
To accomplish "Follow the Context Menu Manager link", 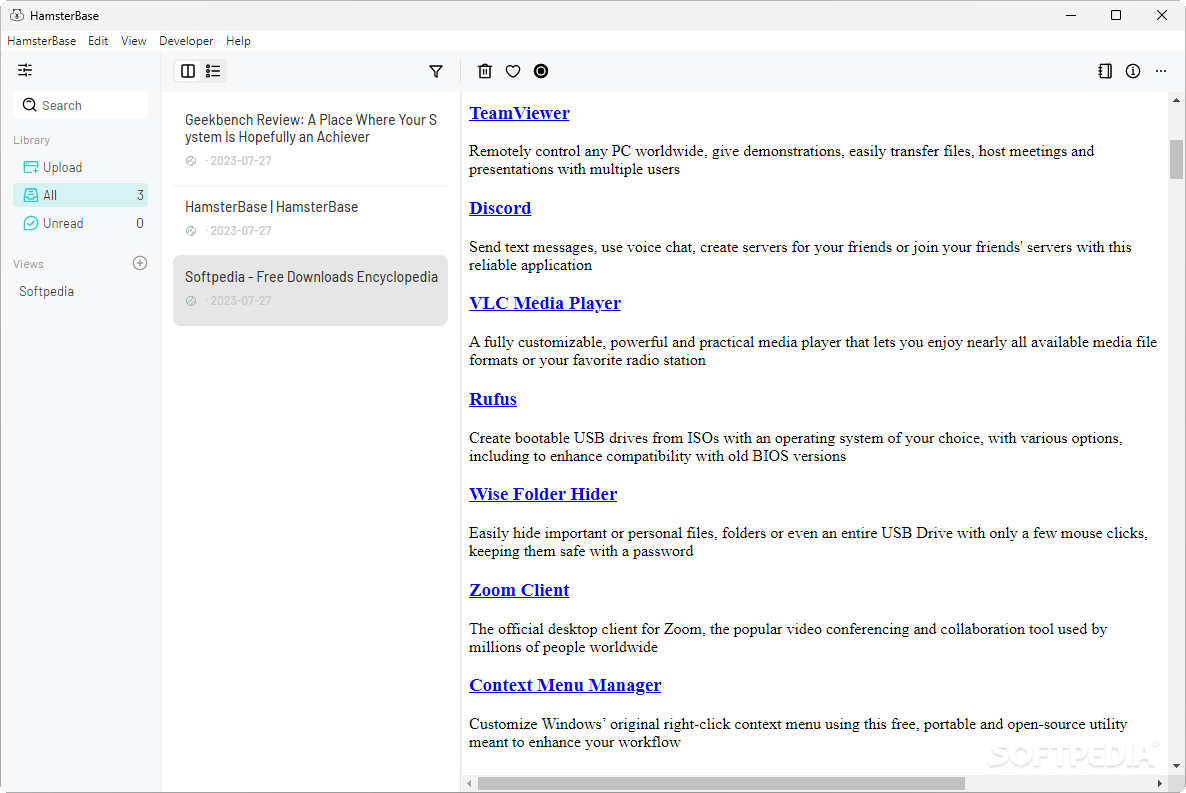I will [565, 685].
